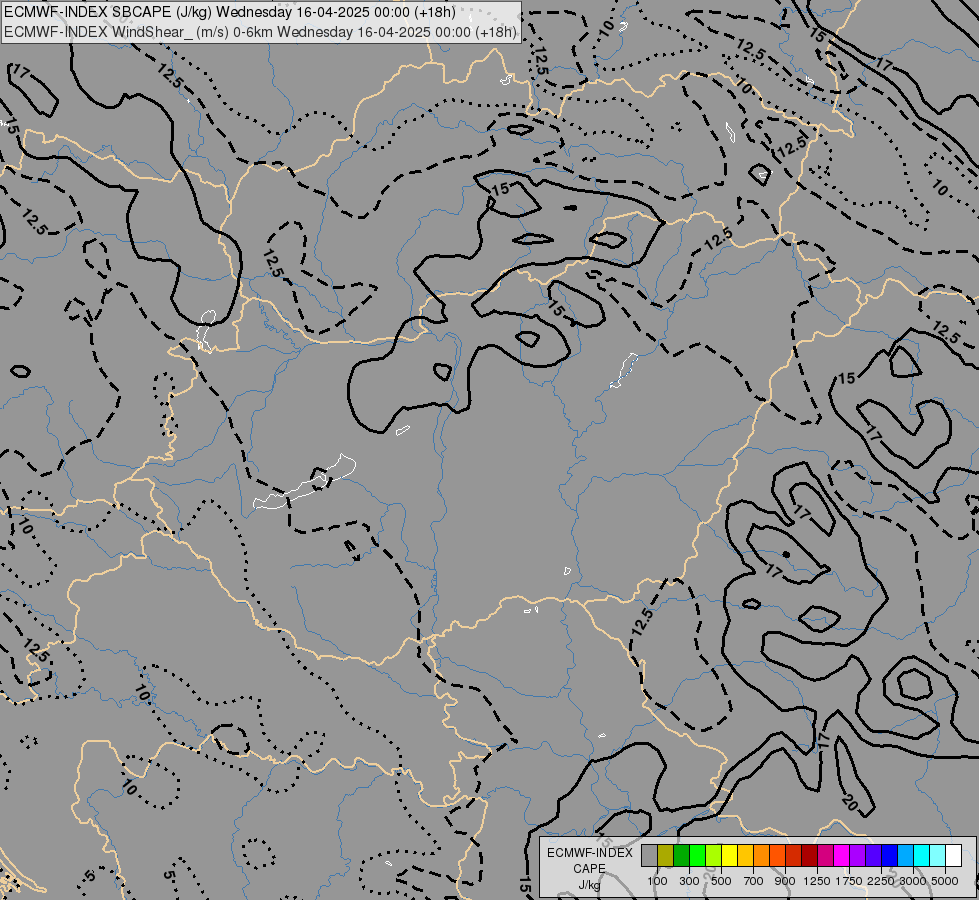Select the white legend swatch
The width and height of the screenshot is (979, 900).
[953, 855]
